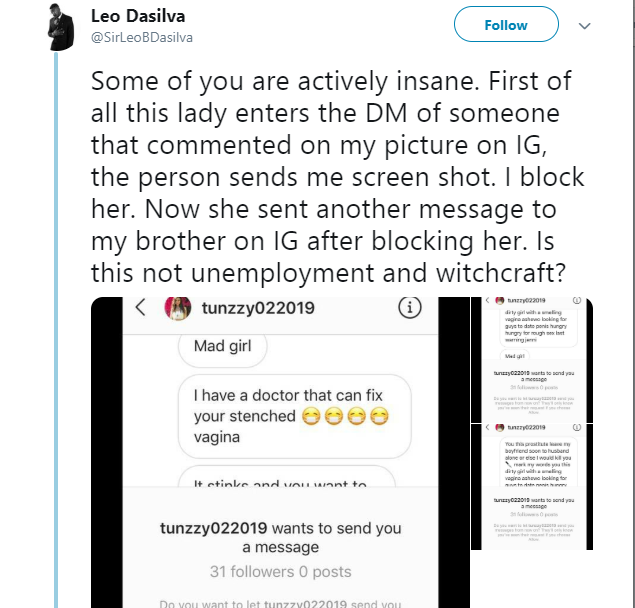Click tunzzy022019's avatar in the large screenshot
This screenshot has height=608, width=635.
[180, 308]
